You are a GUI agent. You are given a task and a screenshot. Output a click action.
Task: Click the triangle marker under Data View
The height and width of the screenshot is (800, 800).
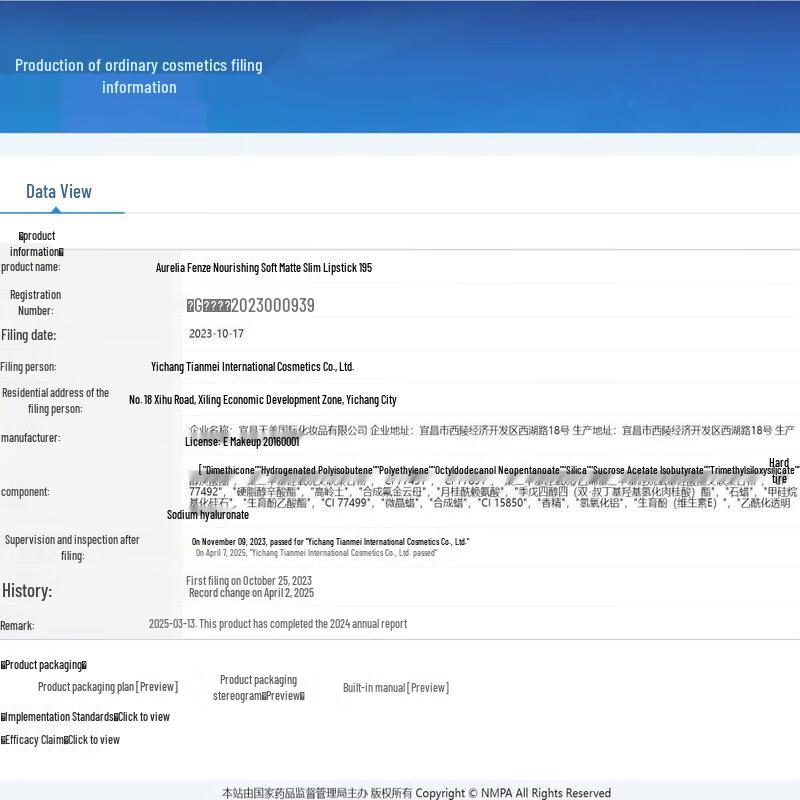(56, 209)
